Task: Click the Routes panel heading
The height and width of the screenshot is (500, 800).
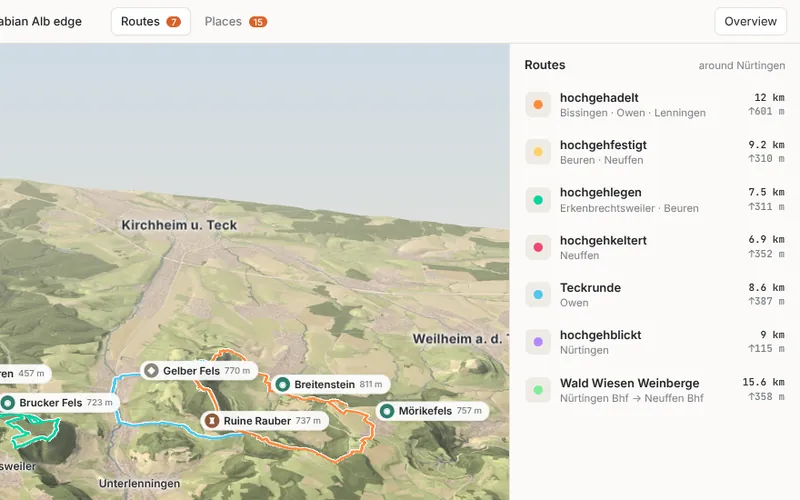Action: 545,65
